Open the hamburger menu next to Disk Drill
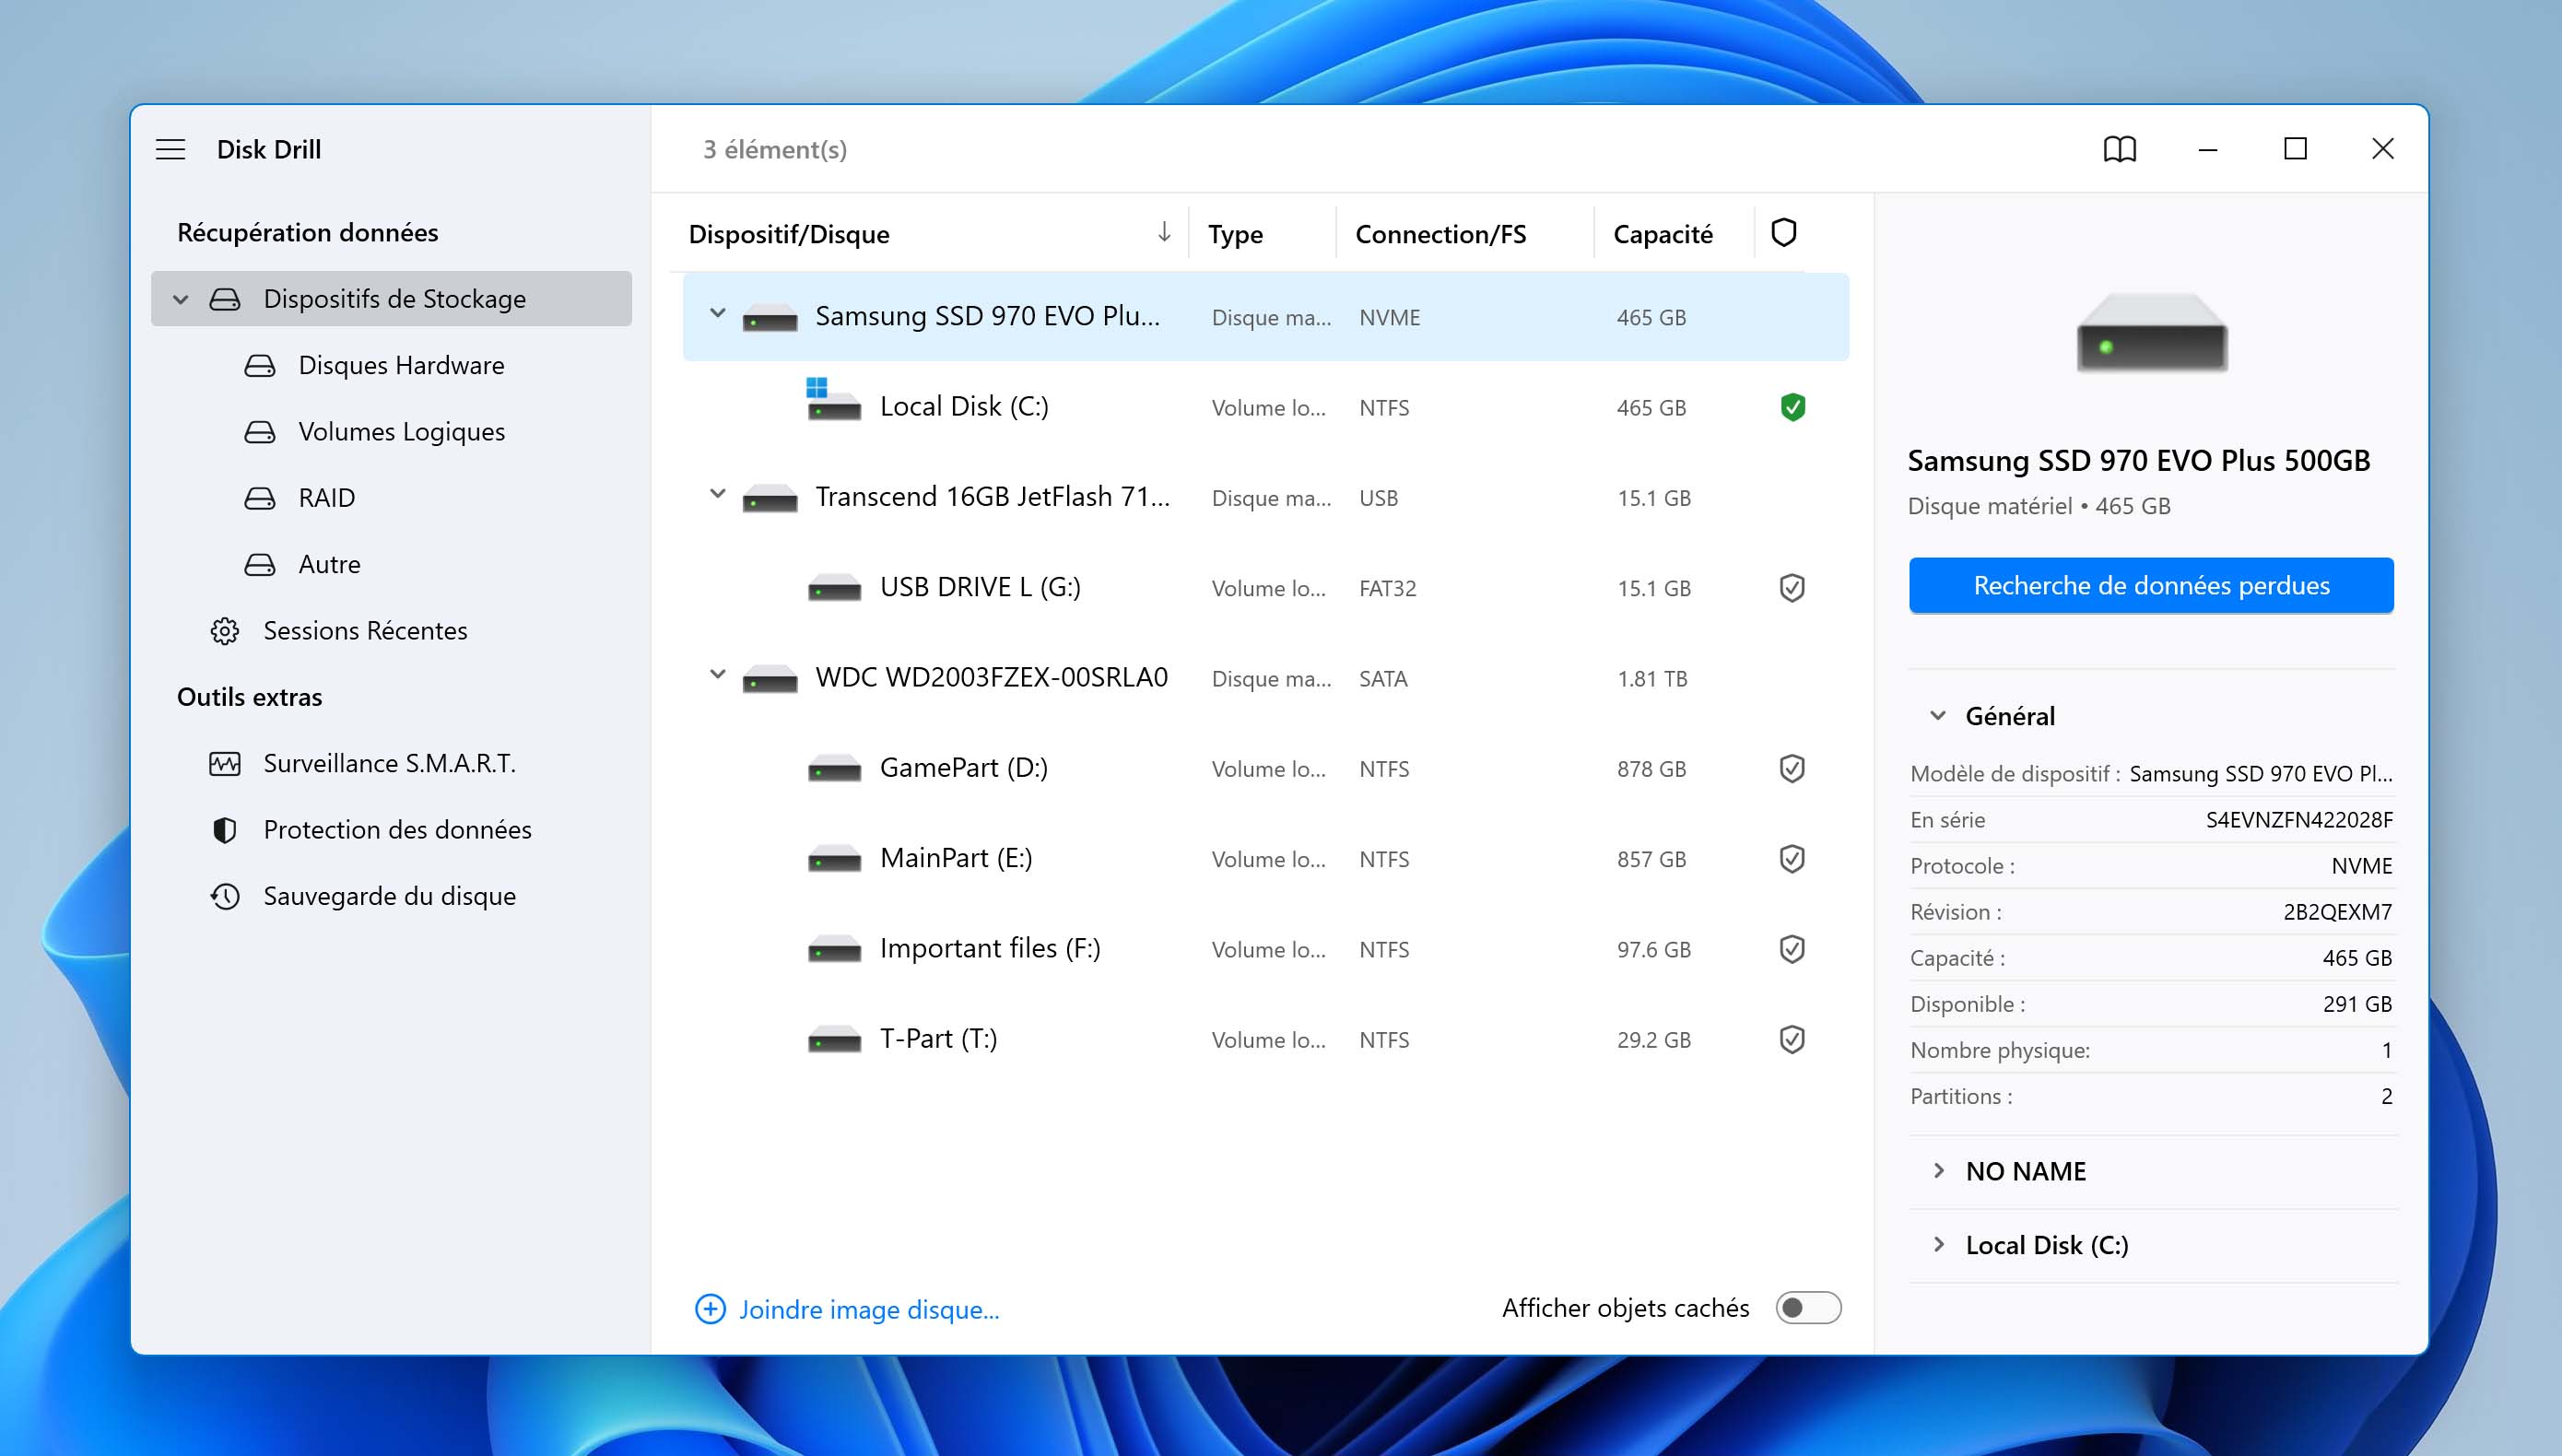The height and width of the screenshot is (1456, 2562). click(x=171, y=150)
